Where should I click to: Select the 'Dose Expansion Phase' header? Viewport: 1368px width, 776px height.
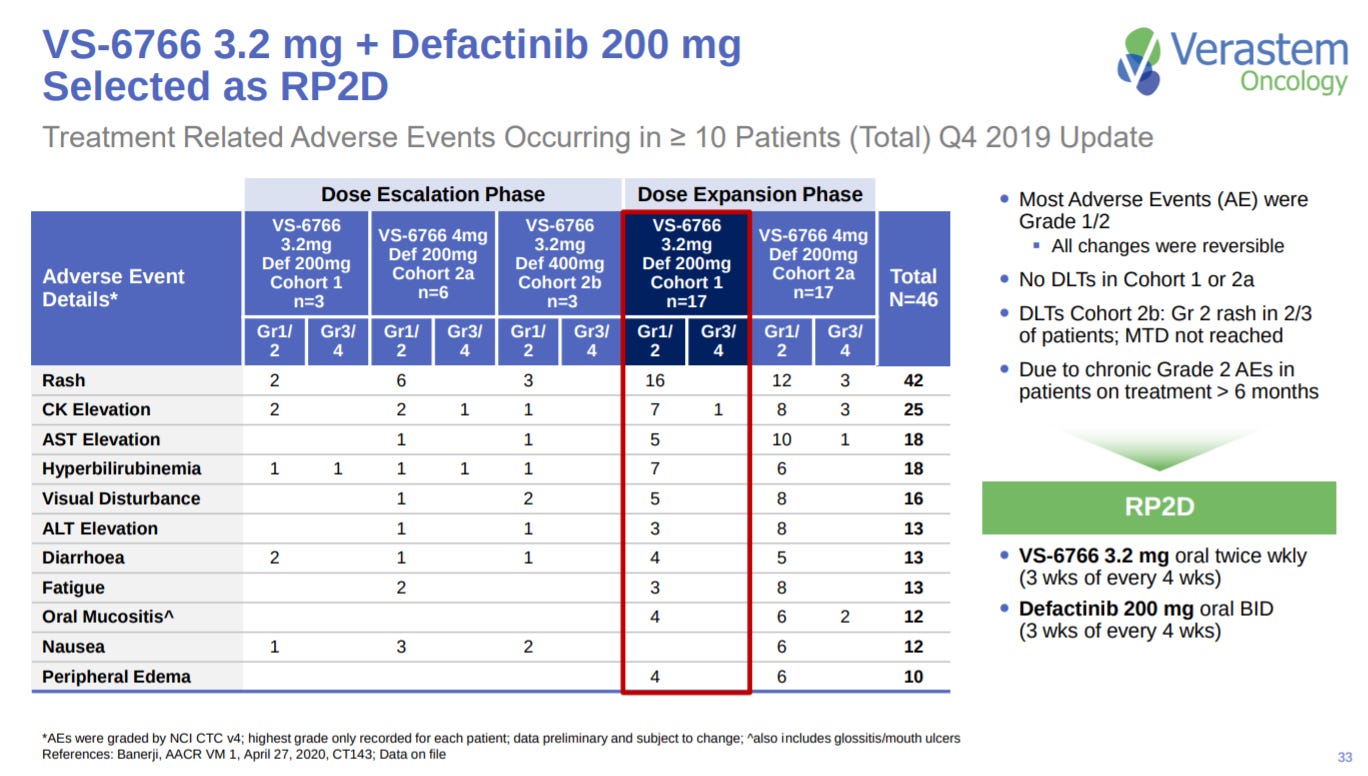tap(750, 194)
